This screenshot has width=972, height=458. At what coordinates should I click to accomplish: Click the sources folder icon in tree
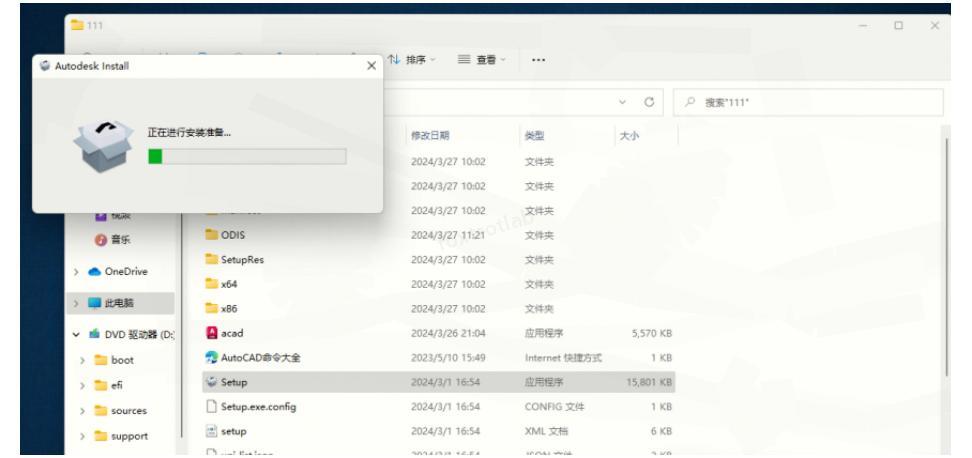coord(100,411)
